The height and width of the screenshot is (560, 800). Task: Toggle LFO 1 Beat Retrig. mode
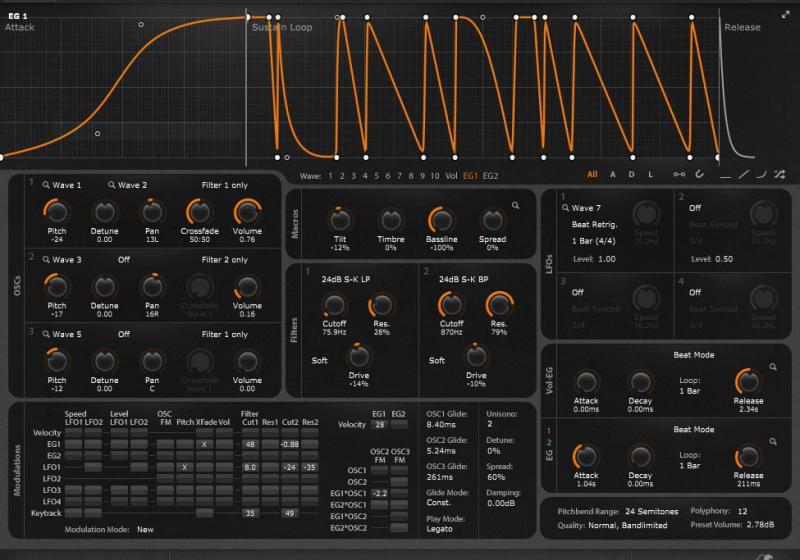[596, 226]
